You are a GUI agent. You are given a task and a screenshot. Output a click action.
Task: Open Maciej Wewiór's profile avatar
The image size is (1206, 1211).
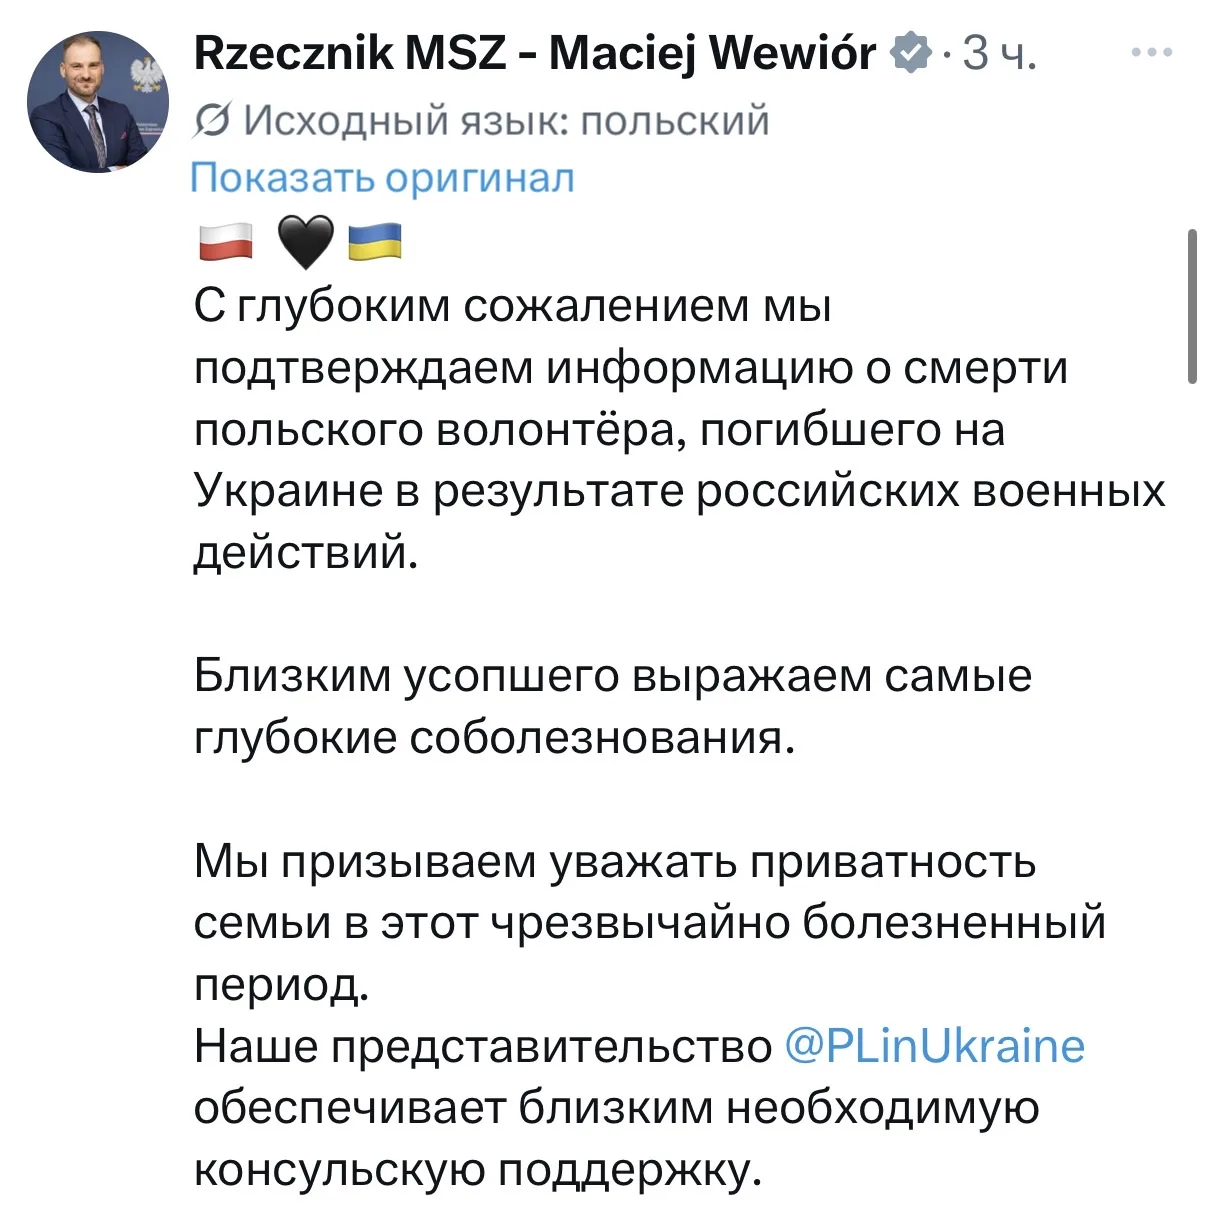click(x=97, y=102)
